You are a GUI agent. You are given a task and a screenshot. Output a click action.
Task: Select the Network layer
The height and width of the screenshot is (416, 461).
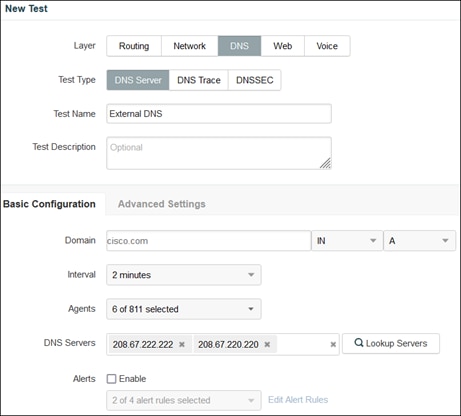pos(190,46)
